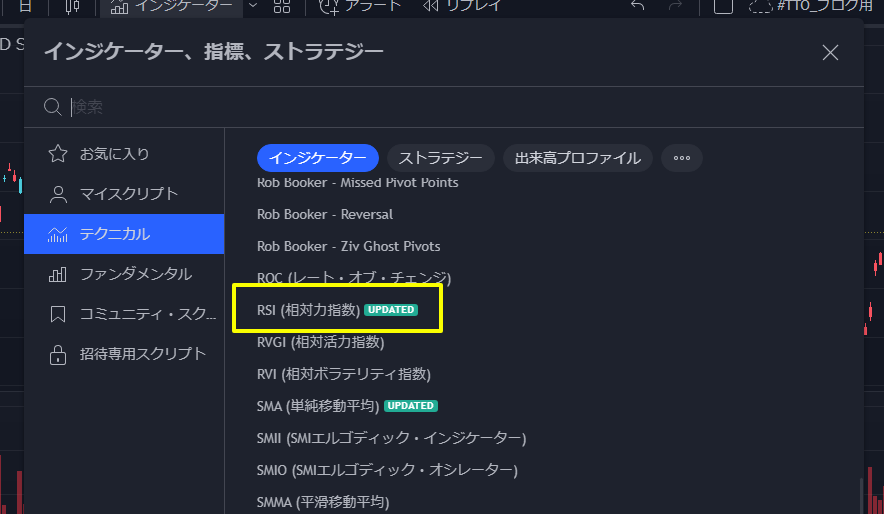The image size is (884, 514).
Task: Click the lock icon beside 招待専用スクリプト
Action: pos(58,355)
